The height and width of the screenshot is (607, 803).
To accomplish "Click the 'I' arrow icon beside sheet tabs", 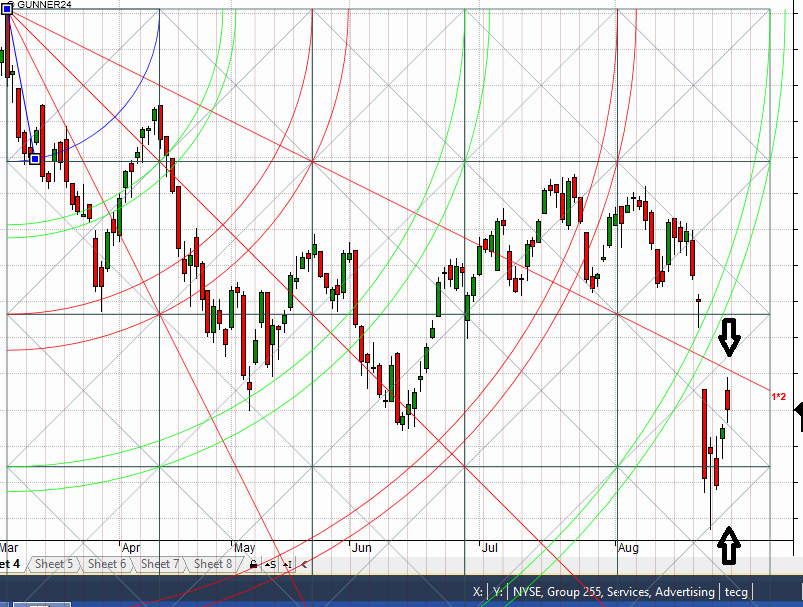I will (x=288, y=565).
